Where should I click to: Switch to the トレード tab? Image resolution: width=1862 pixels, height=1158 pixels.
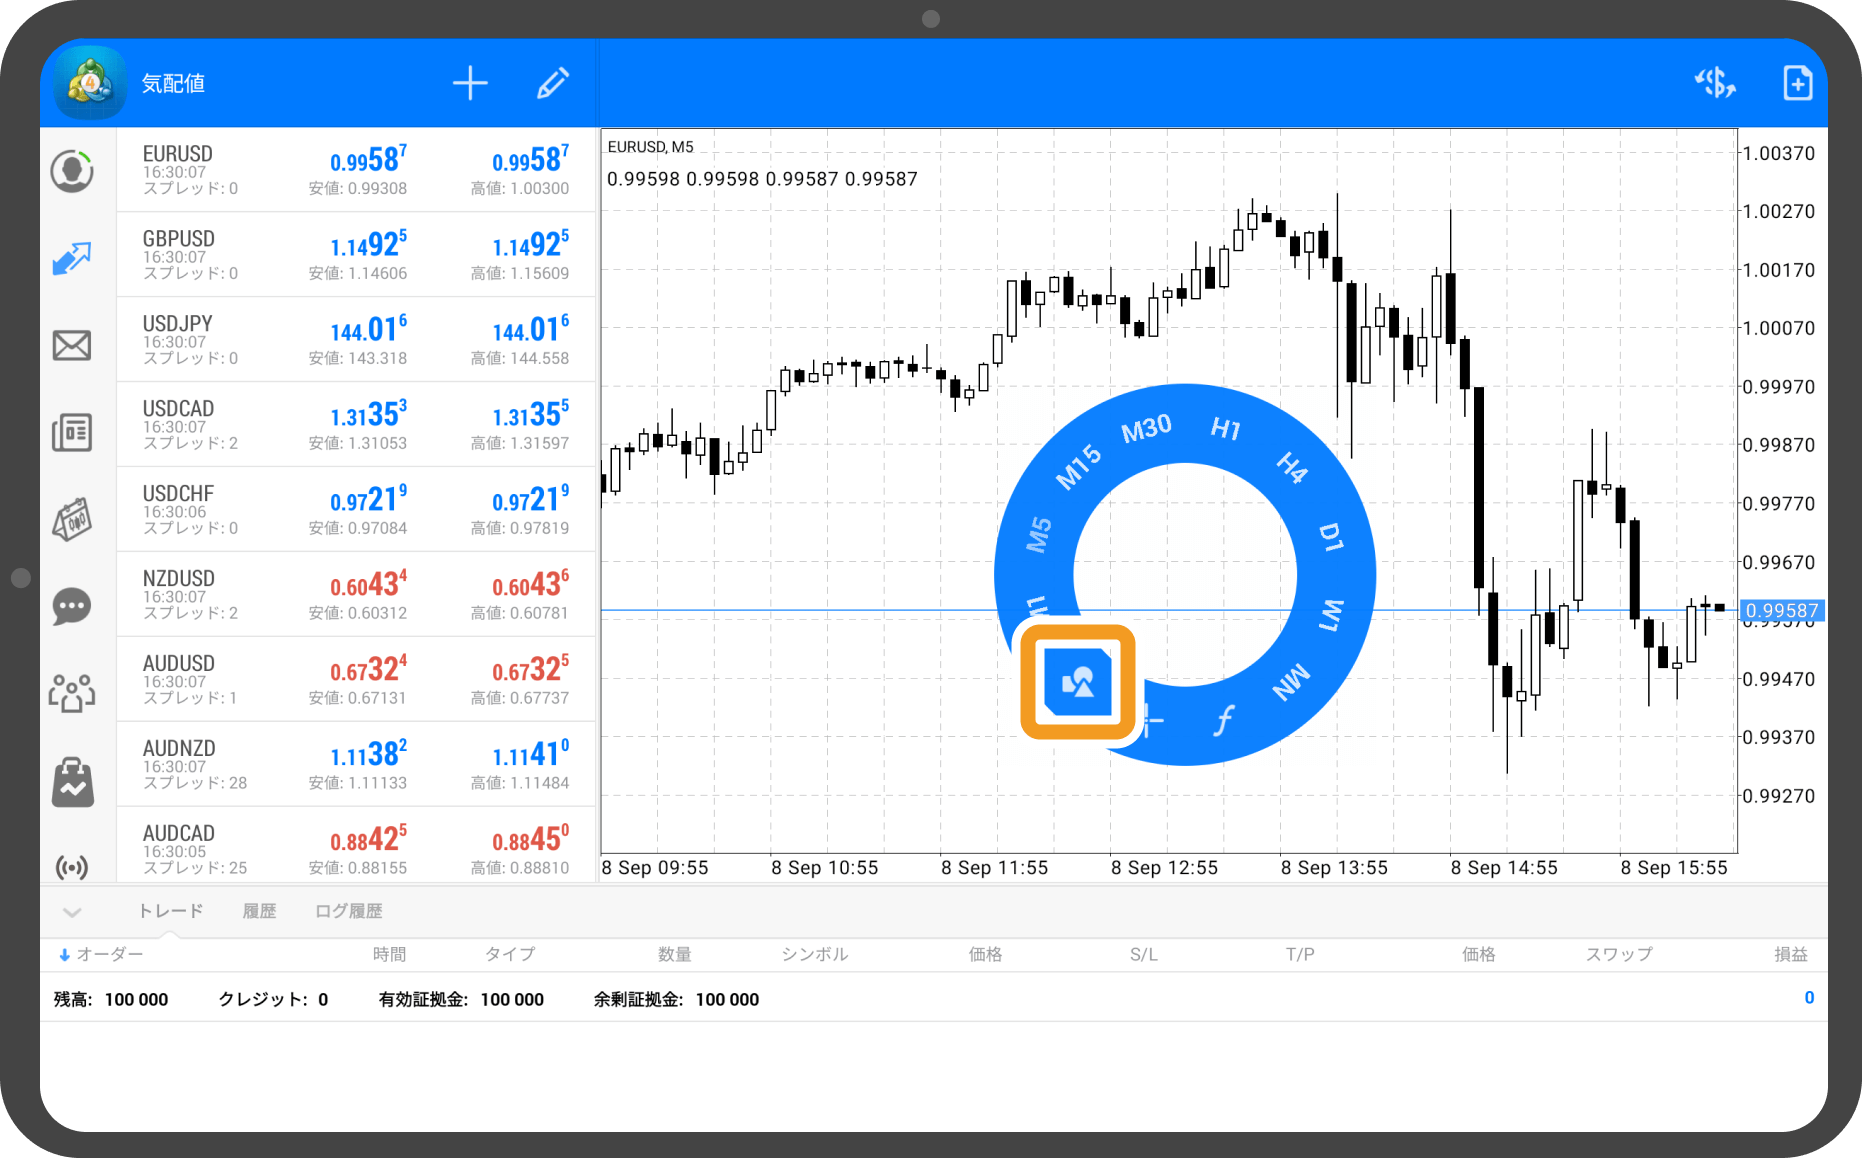[x=170, y=911]
